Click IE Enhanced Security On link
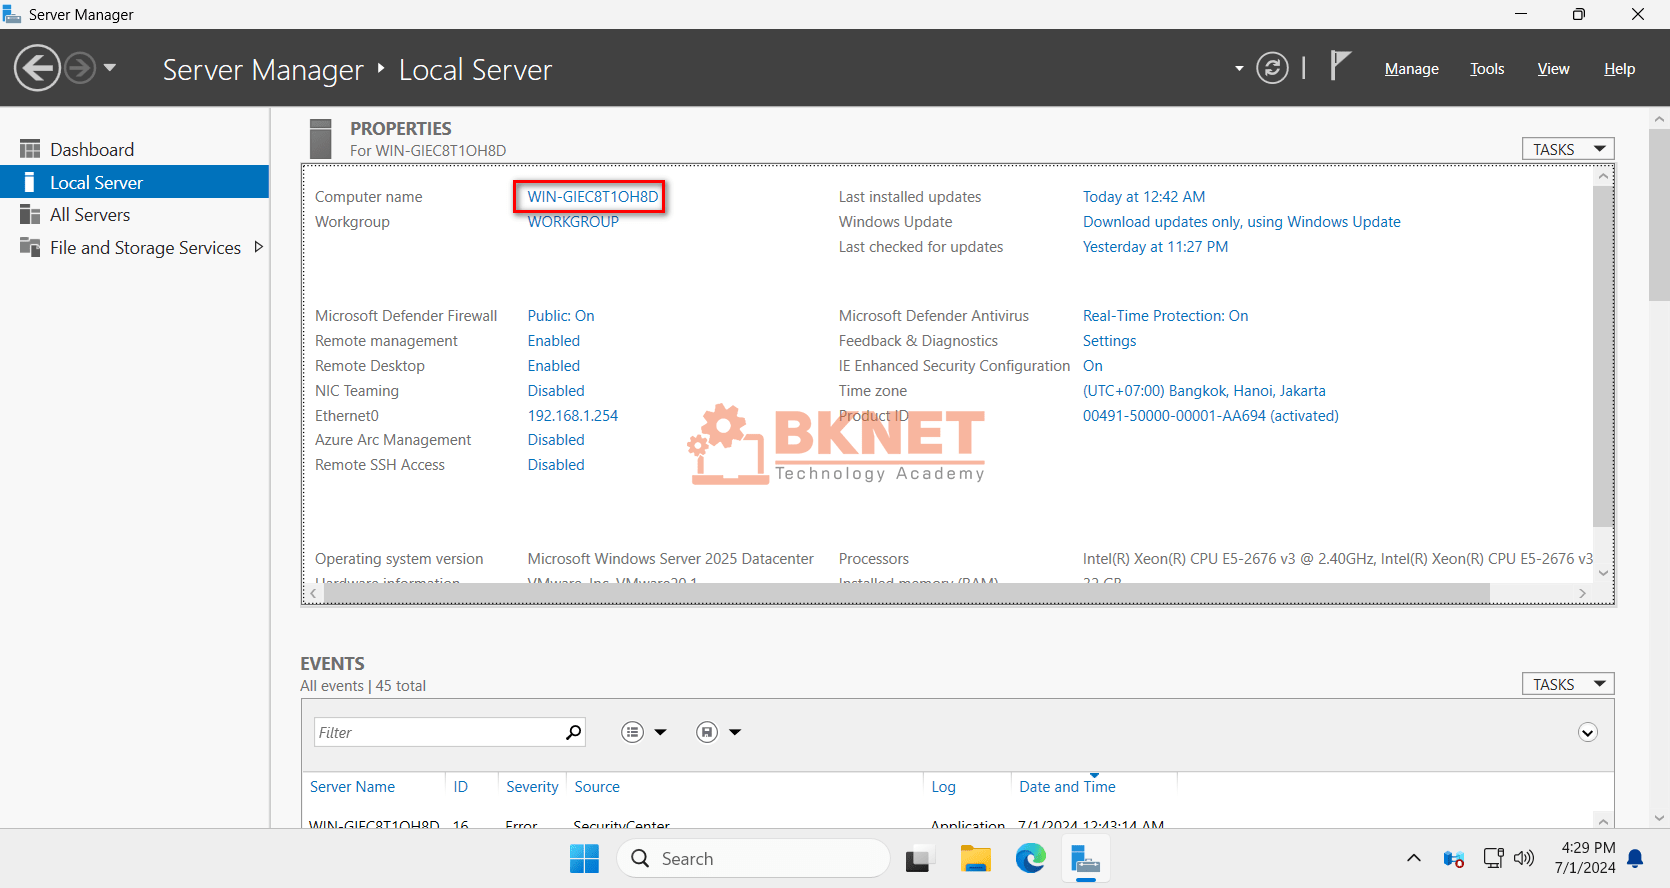The width and height of the screenshot is (1670, 888). tap(1092, 366)
